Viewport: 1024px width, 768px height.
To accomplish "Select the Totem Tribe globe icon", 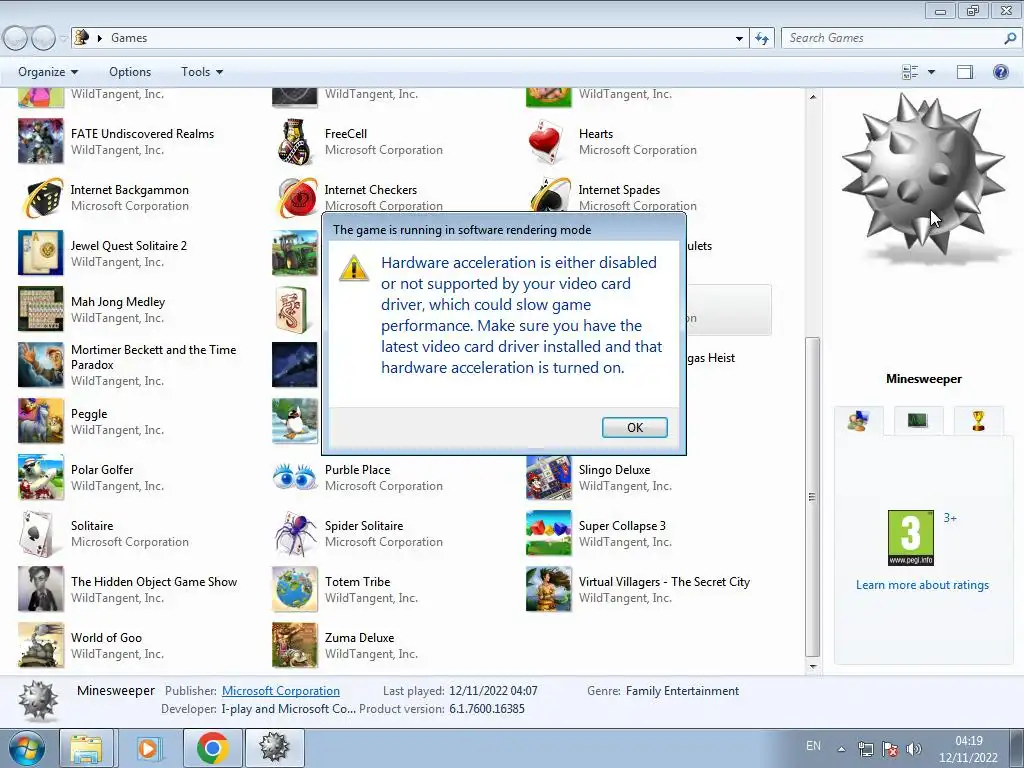I will click(x=295, y=589).
